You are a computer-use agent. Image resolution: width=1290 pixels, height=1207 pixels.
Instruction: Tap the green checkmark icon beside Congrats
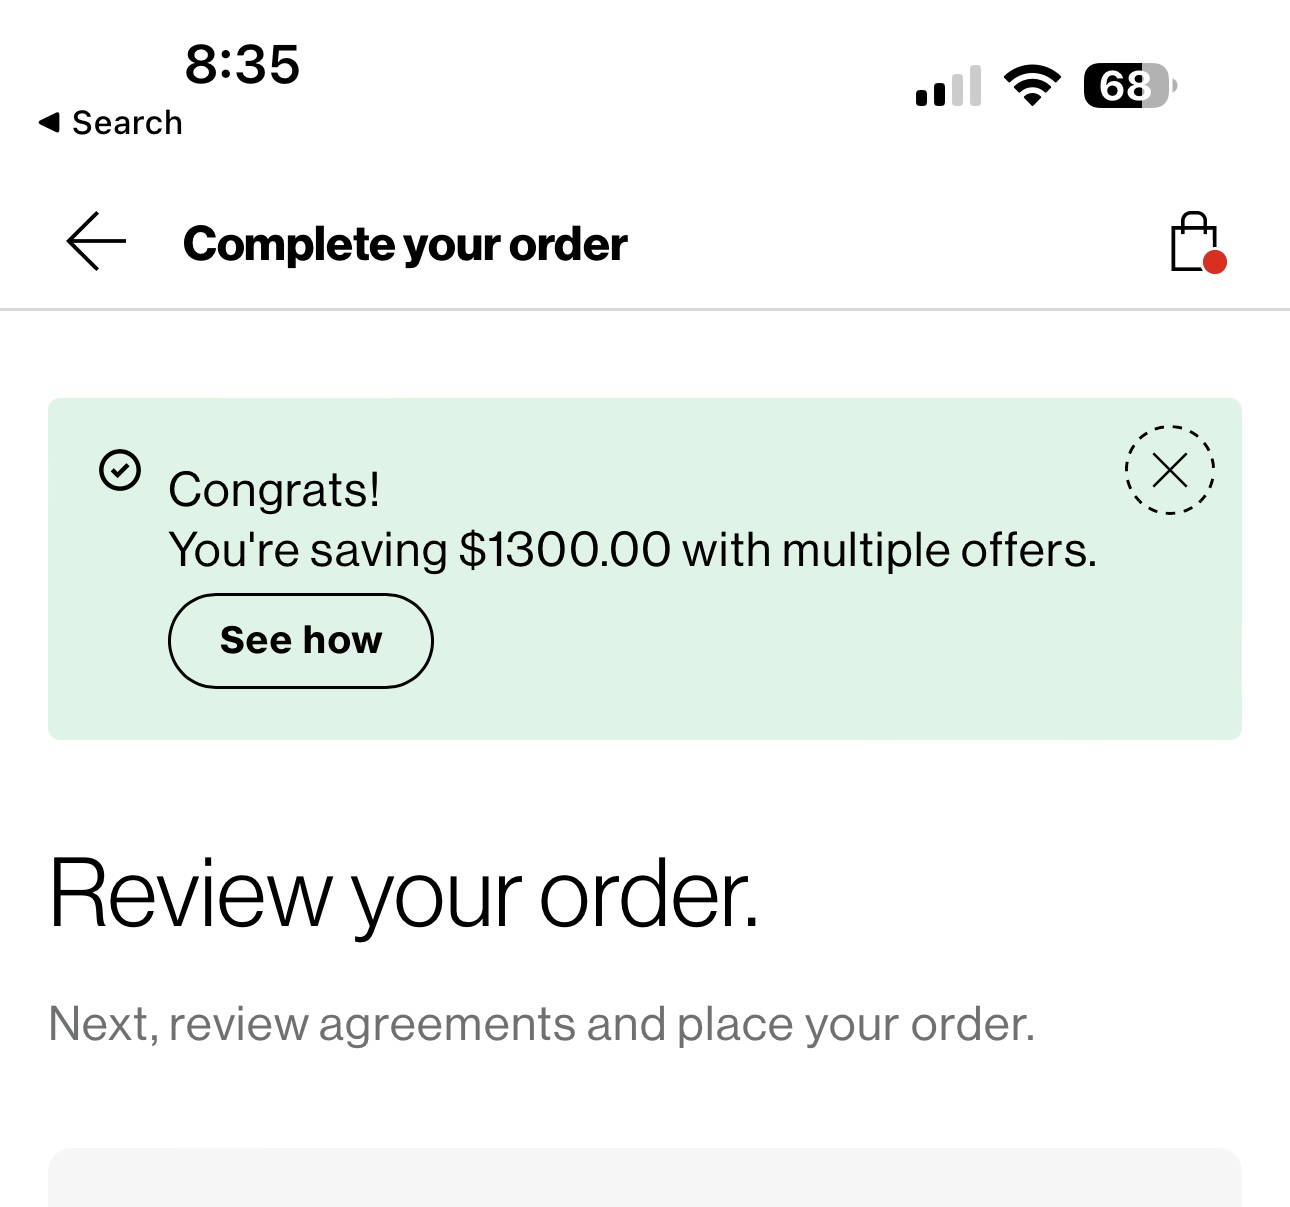tap(120, 470)
